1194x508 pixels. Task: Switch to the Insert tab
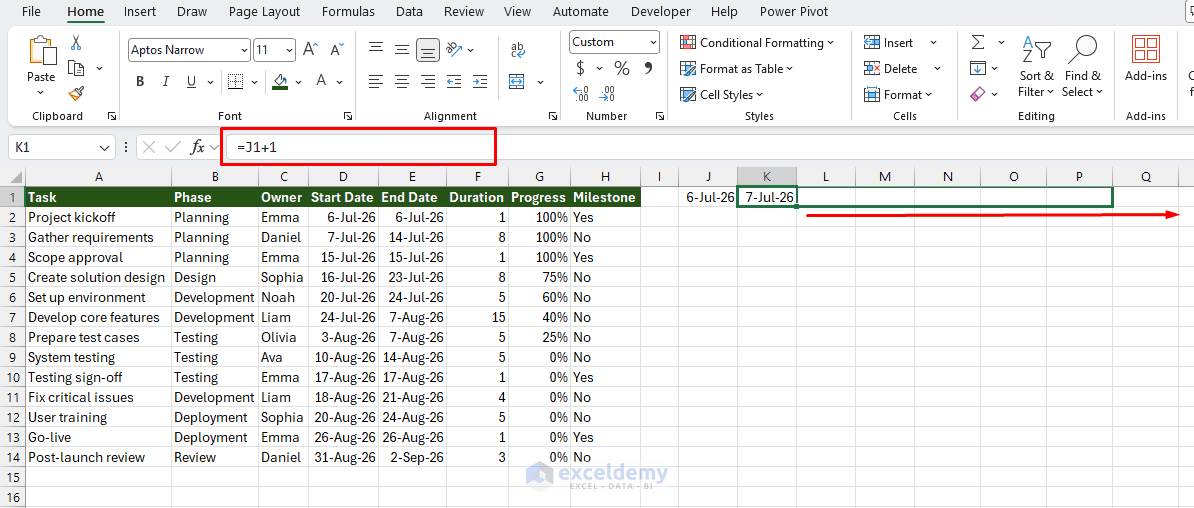[x=140, y=11]
